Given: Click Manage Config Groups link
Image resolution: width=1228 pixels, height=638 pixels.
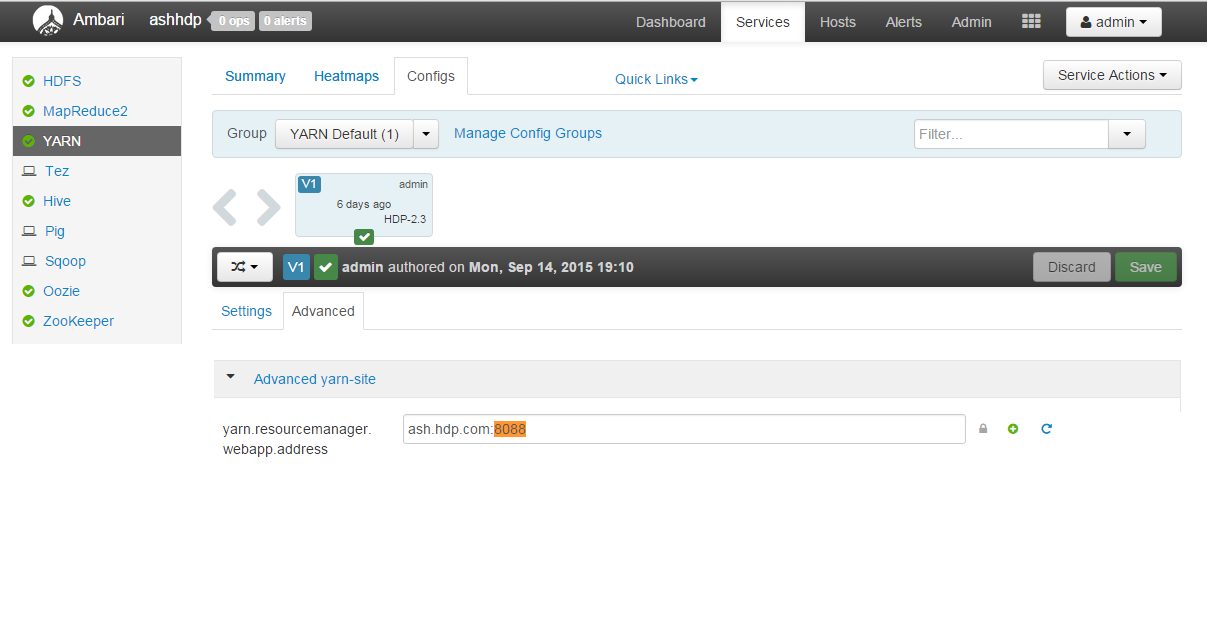Looking at the screenshot, I should click(528, 133).
